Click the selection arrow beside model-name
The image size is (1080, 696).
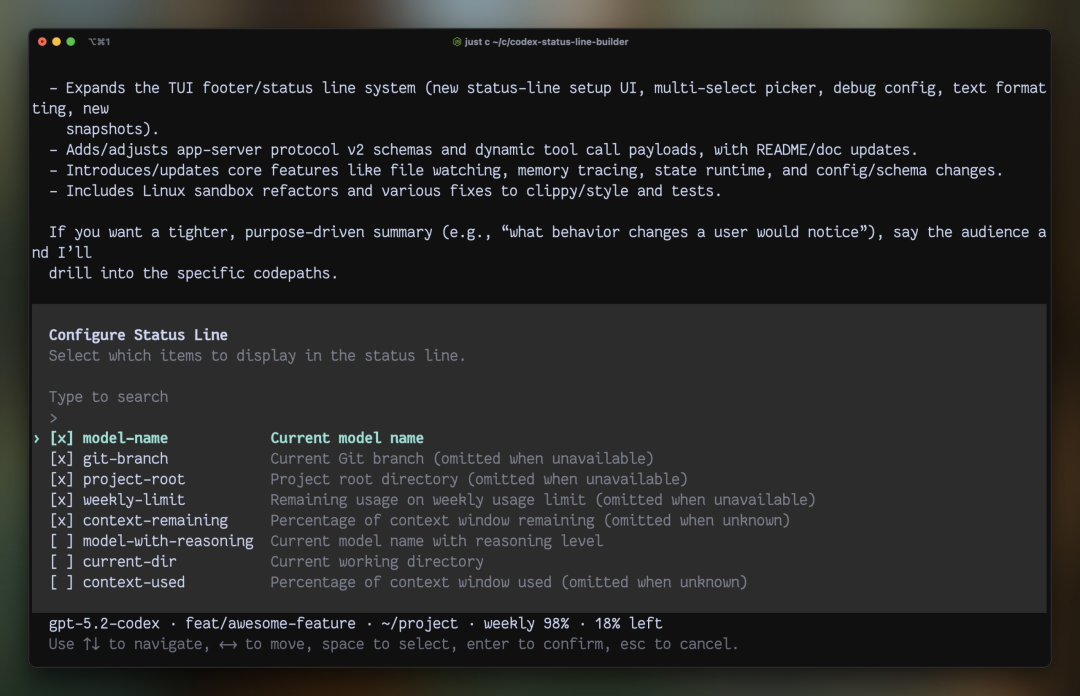37,438
